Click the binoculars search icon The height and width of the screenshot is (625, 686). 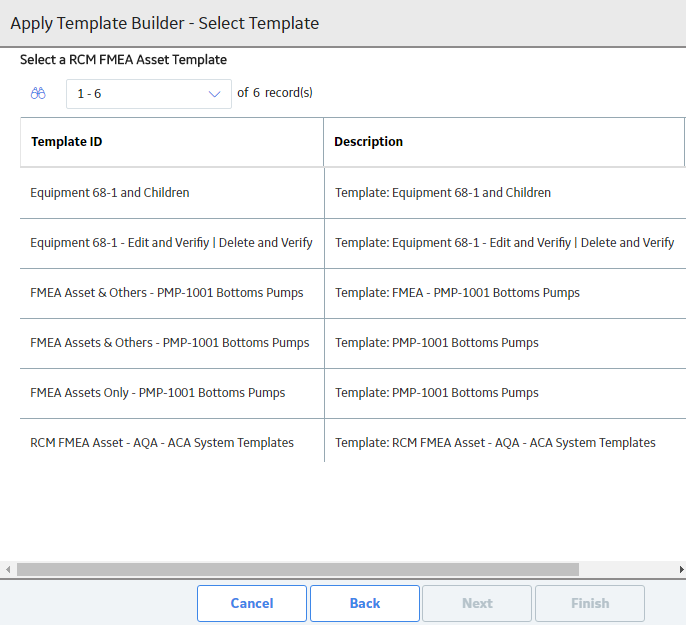38,93
